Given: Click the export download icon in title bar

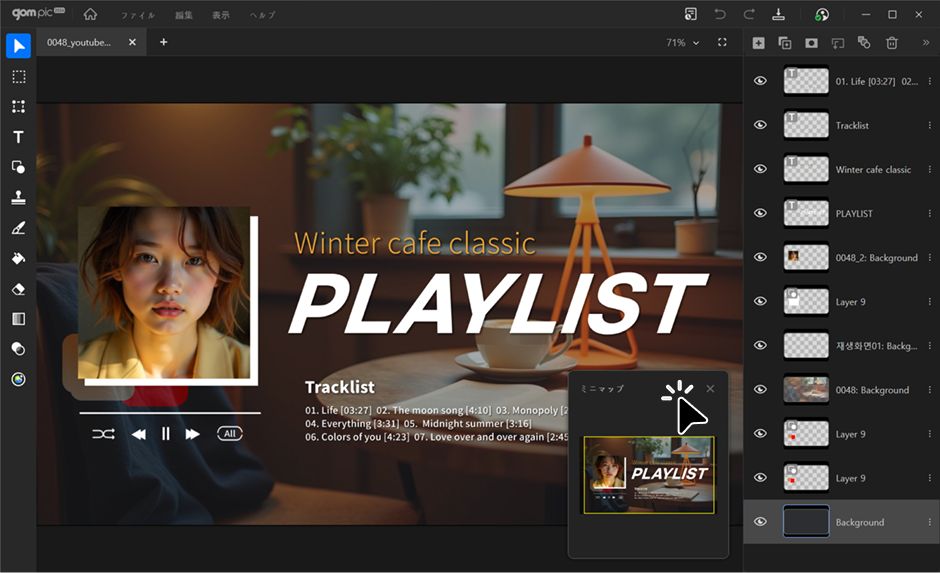Looking at the screenshot, I should [x=779, y=14].
